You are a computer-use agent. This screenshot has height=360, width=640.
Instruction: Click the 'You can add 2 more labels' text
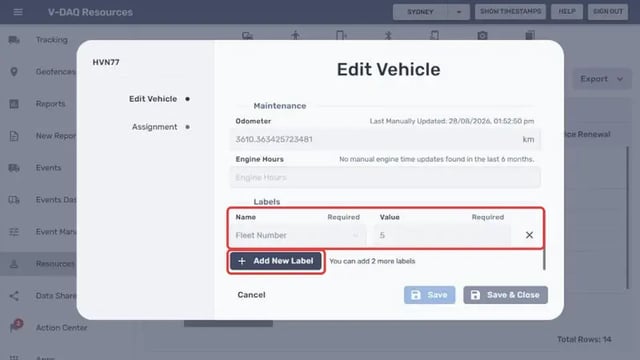372,261
